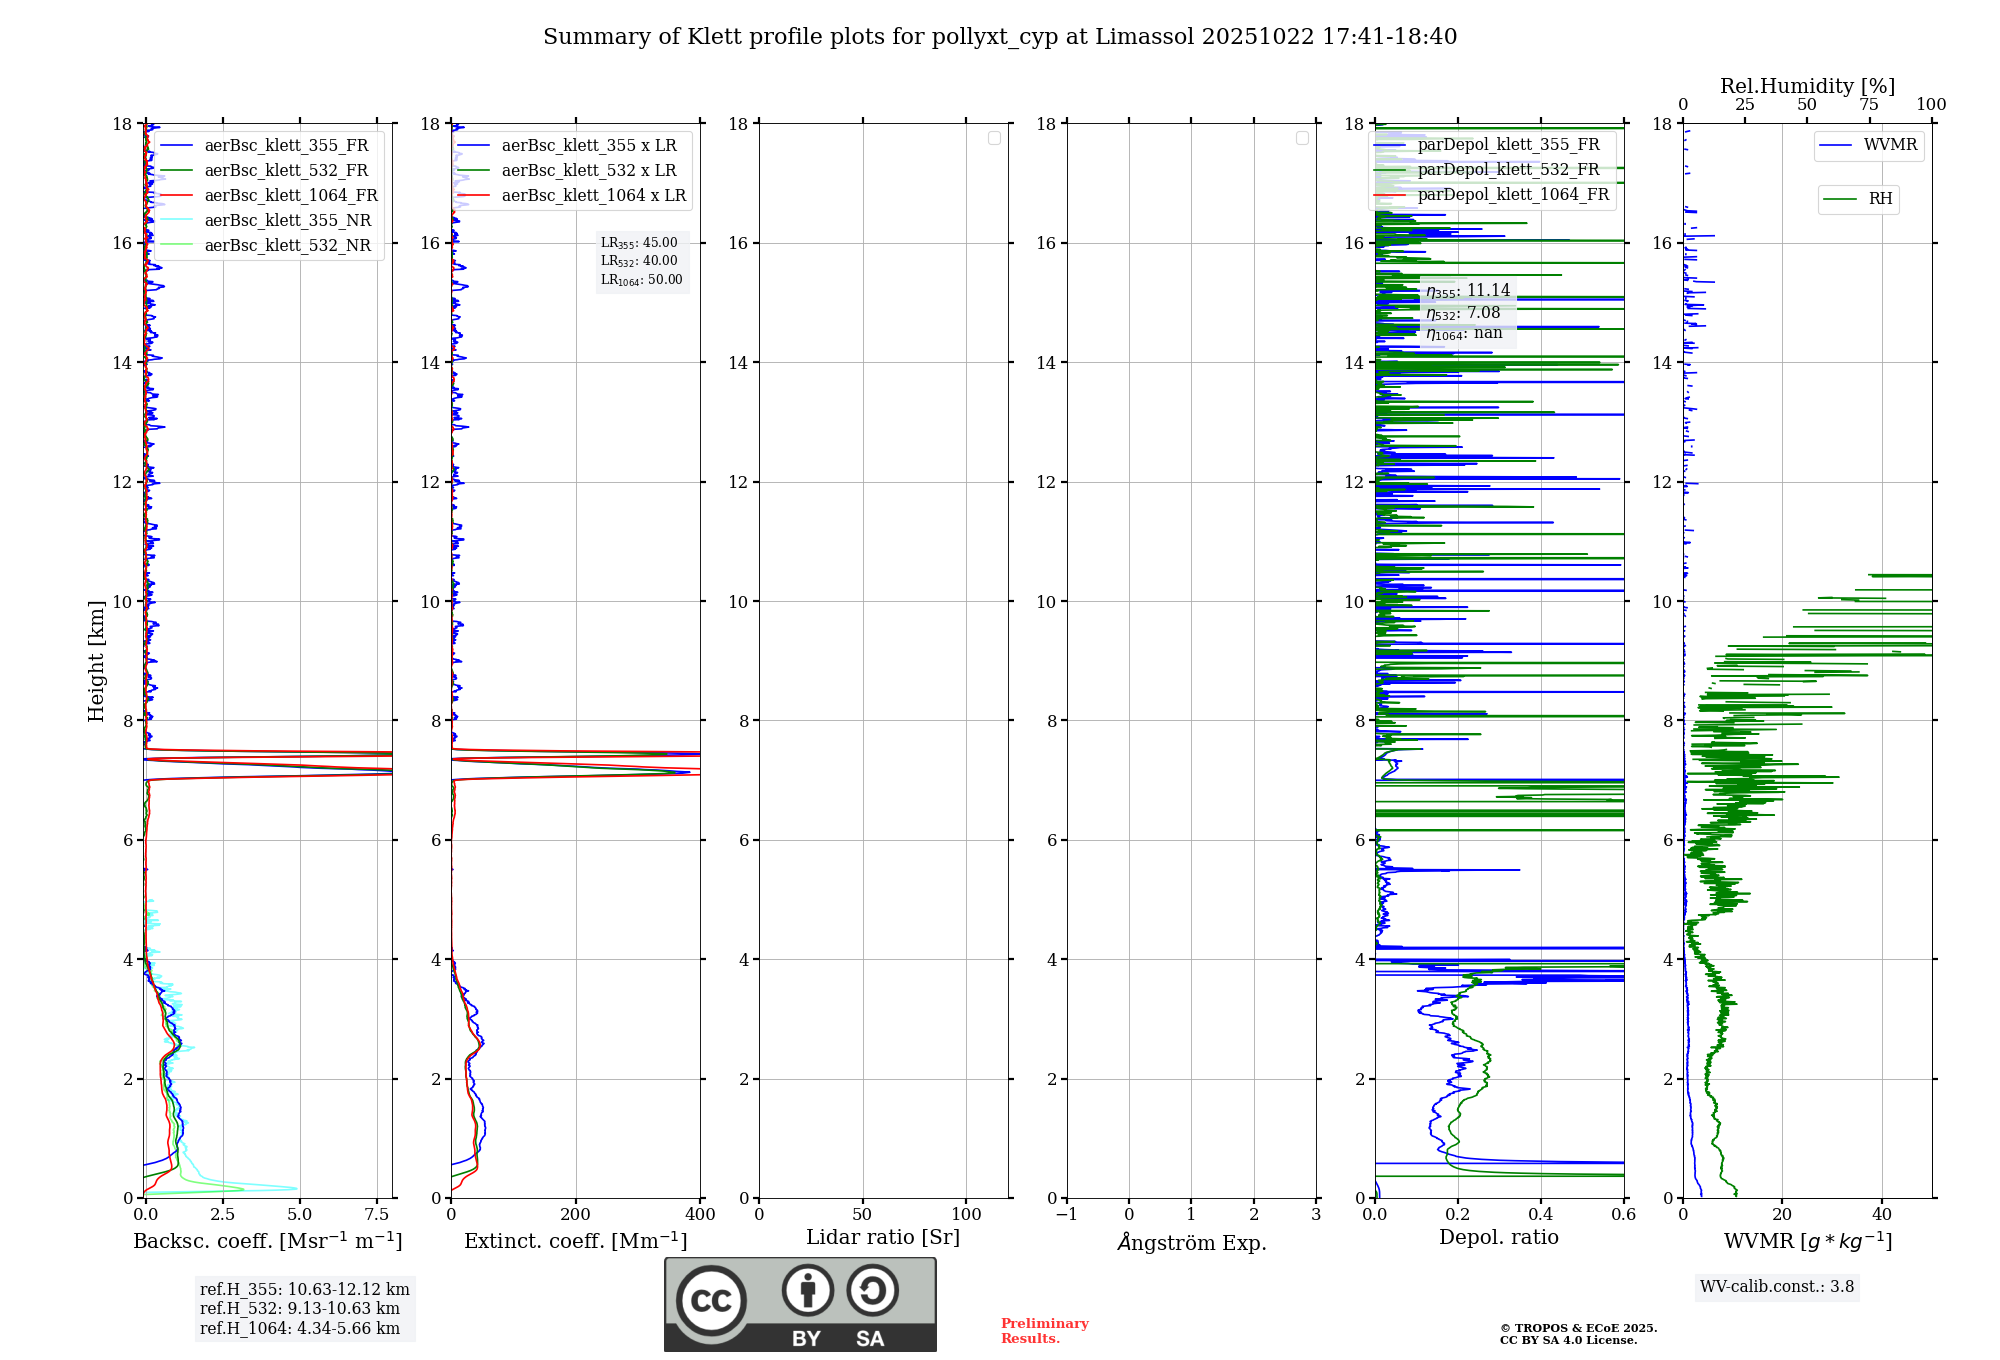Click empty legend box in Lidar ratio panel
Screen dimensions: 2000x1360
tap(994, 138)
